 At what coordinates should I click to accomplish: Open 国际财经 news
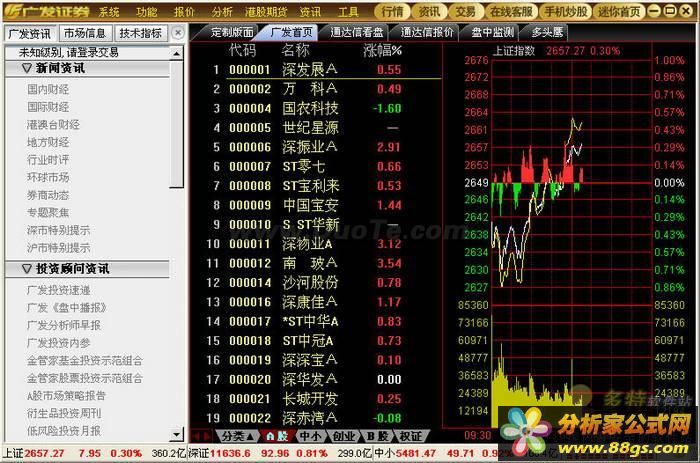coord(48,107)
